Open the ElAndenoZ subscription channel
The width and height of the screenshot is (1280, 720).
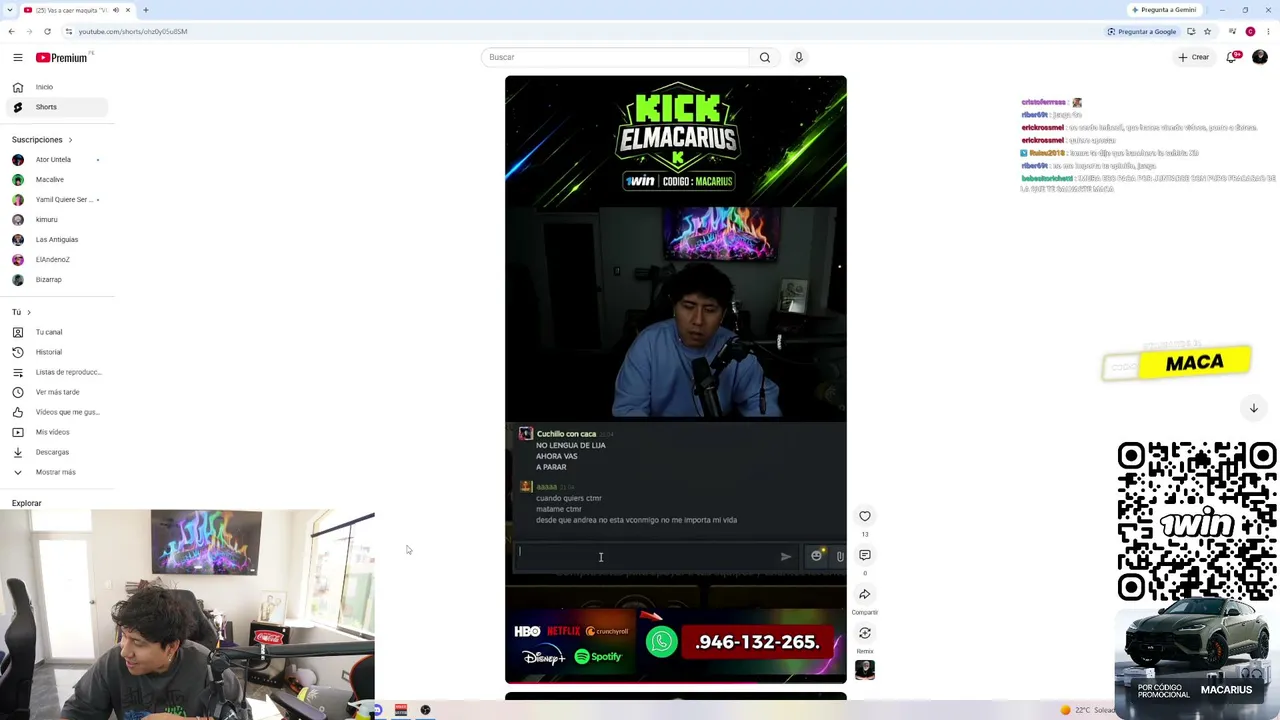point(56,260)
